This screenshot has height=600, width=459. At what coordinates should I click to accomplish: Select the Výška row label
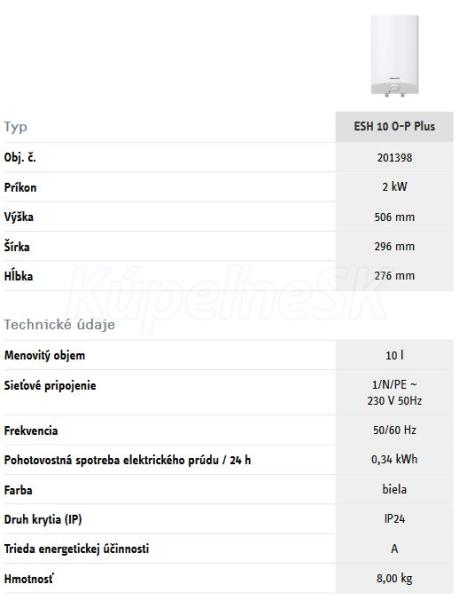coord(19,217)
